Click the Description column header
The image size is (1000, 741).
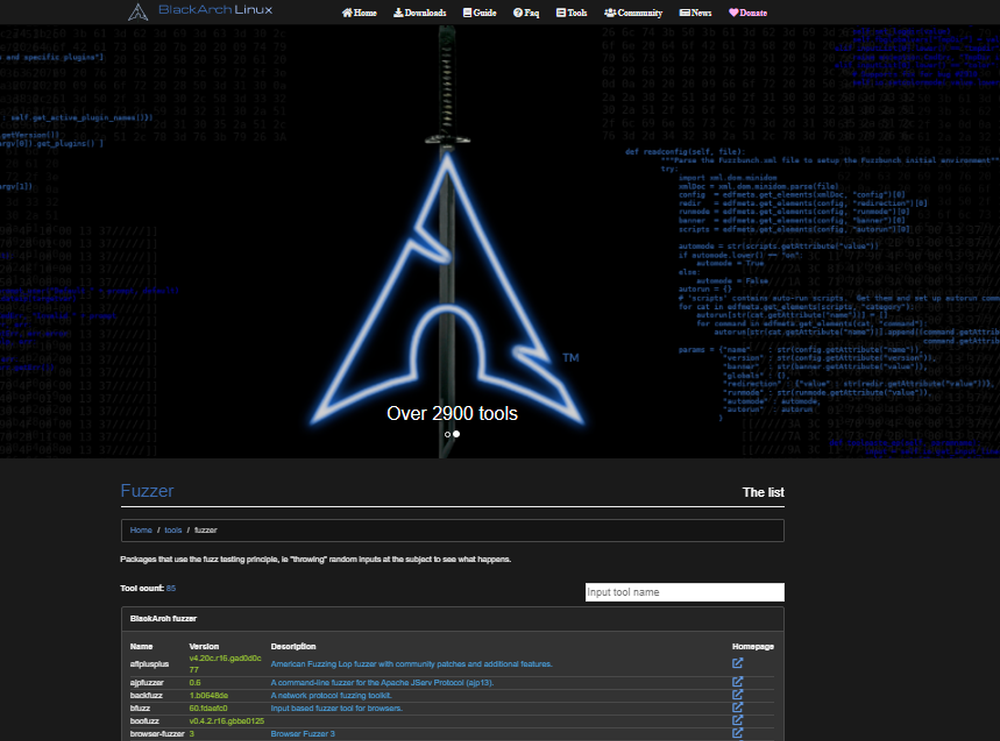pyautogui.click(x=293, y=646)
